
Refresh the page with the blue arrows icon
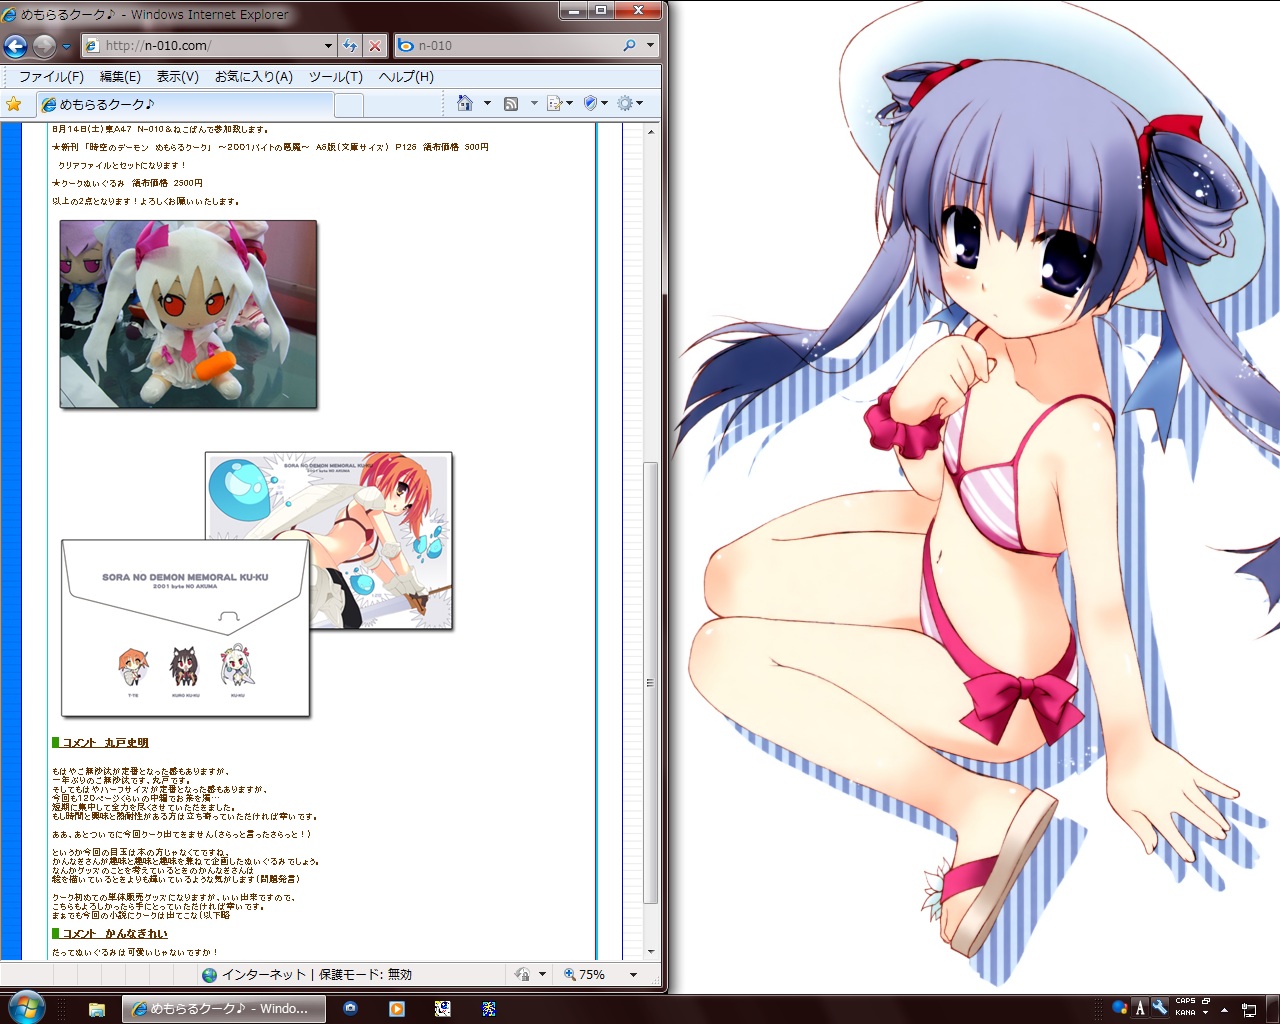click(x=350, y=45)
